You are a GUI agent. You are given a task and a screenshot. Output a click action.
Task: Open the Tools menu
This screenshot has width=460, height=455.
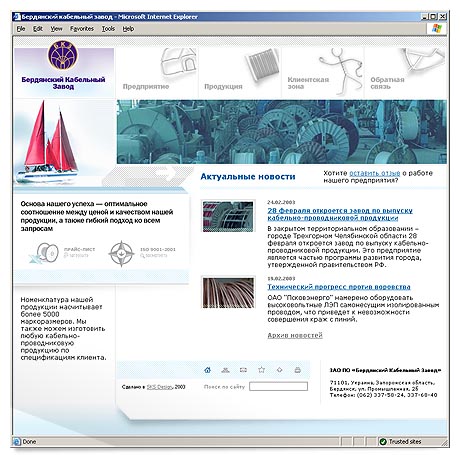click(x=108, y=29)
